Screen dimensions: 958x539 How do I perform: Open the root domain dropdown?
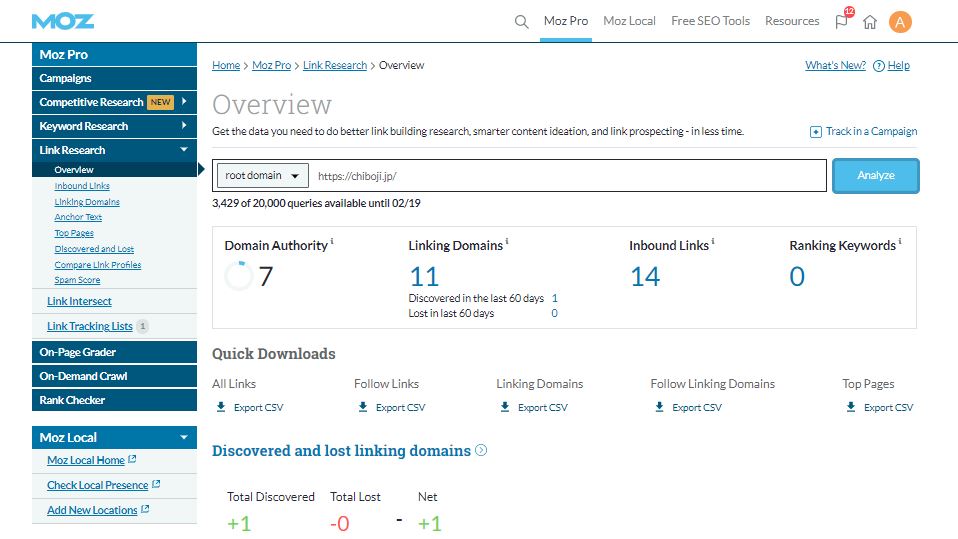tap(263, 176)
